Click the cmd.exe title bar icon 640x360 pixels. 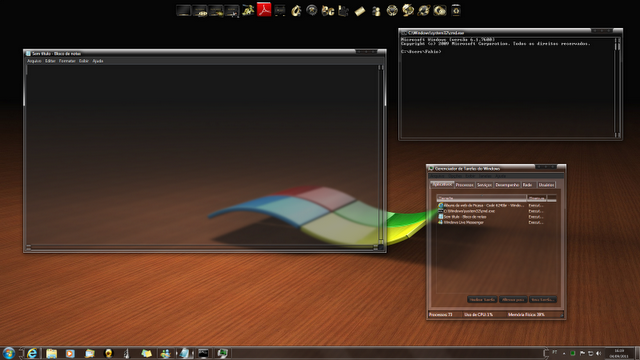point(404,33)
